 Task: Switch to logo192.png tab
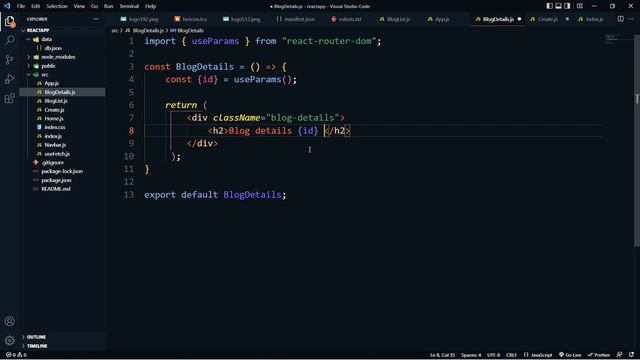click(140, 19)
